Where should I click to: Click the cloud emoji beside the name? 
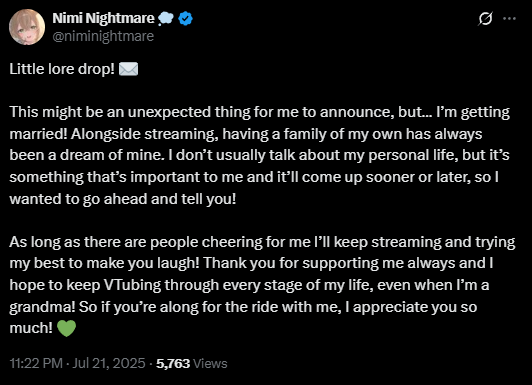point(166,18)
